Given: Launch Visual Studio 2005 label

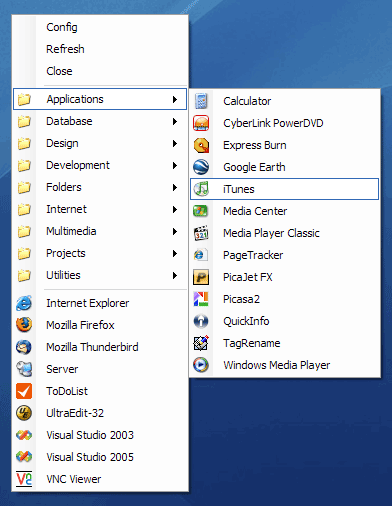Looking at the screenshot, I should click(x=90, y=457).
